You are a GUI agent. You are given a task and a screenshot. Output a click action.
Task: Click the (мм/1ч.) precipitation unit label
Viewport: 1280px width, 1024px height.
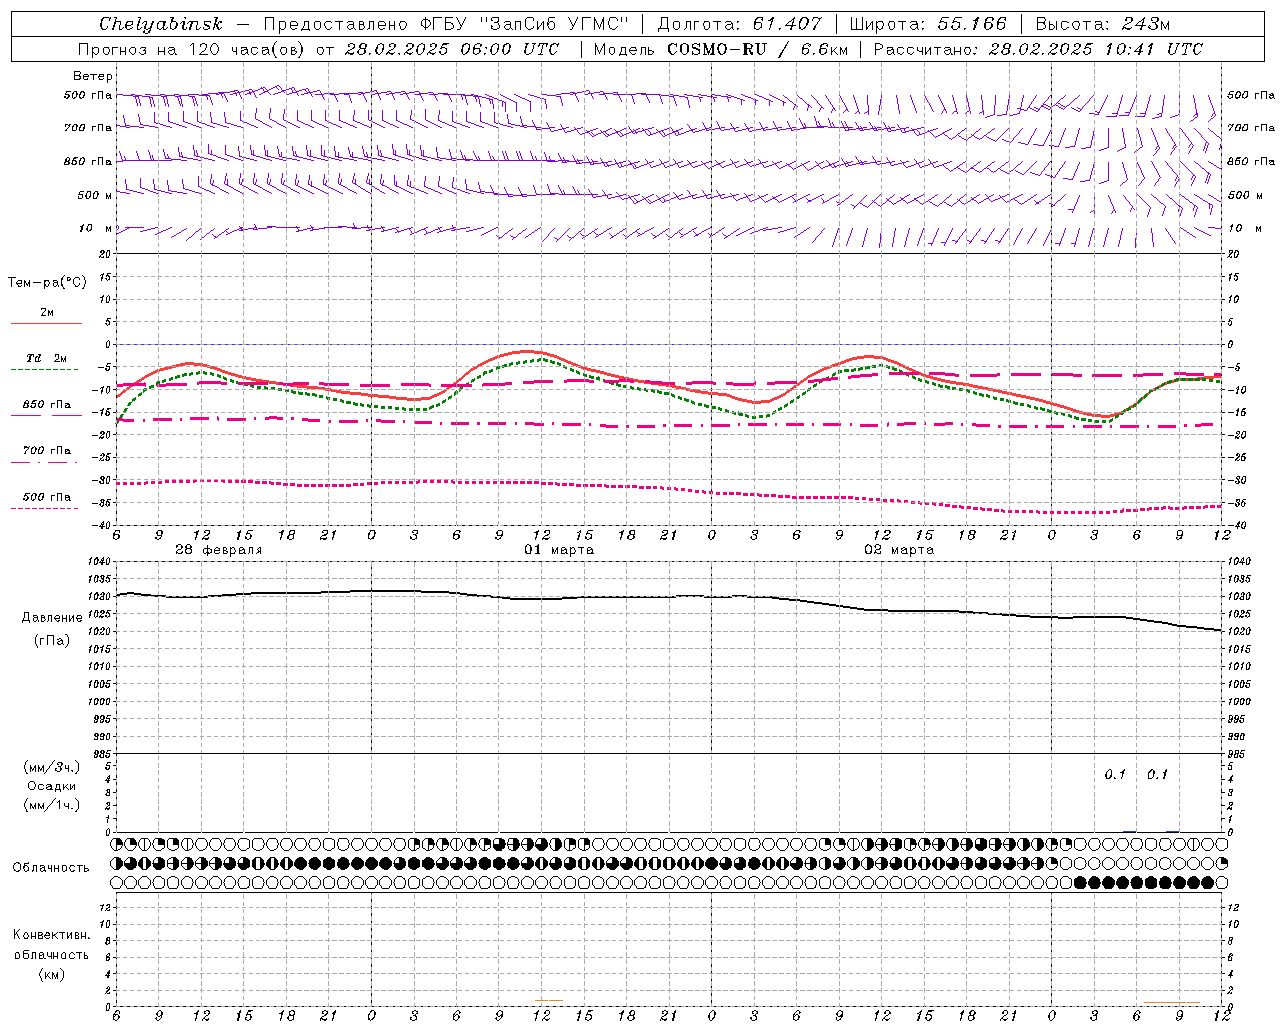tap(52, 805)
